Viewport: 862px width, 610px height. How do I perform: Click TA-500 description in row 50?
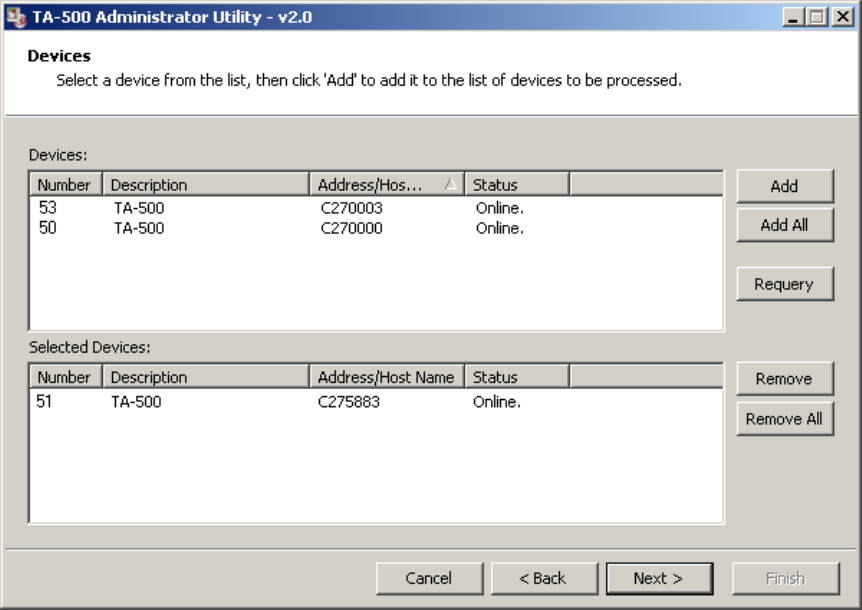point(139,228)
